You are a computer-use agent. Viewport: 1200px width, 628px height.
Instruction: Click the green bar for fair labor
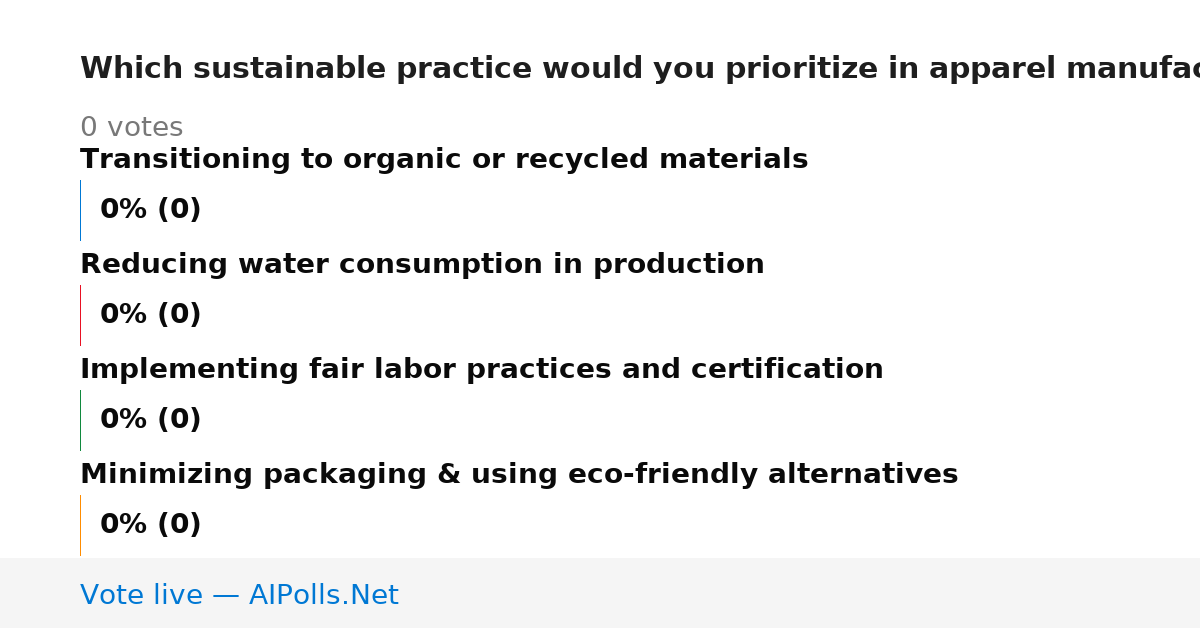coord(80,420)
